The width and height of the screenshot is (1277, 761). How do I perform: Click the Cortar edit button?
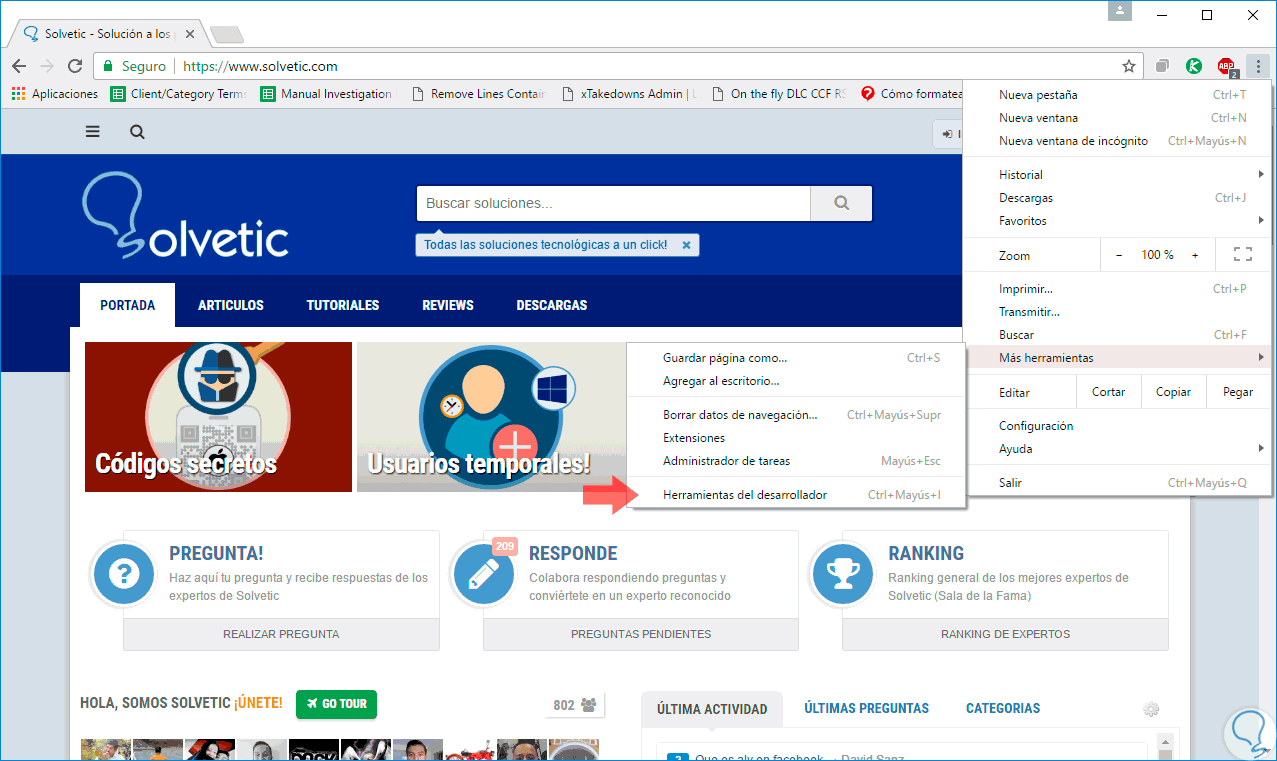click(x=1108, y=392)
